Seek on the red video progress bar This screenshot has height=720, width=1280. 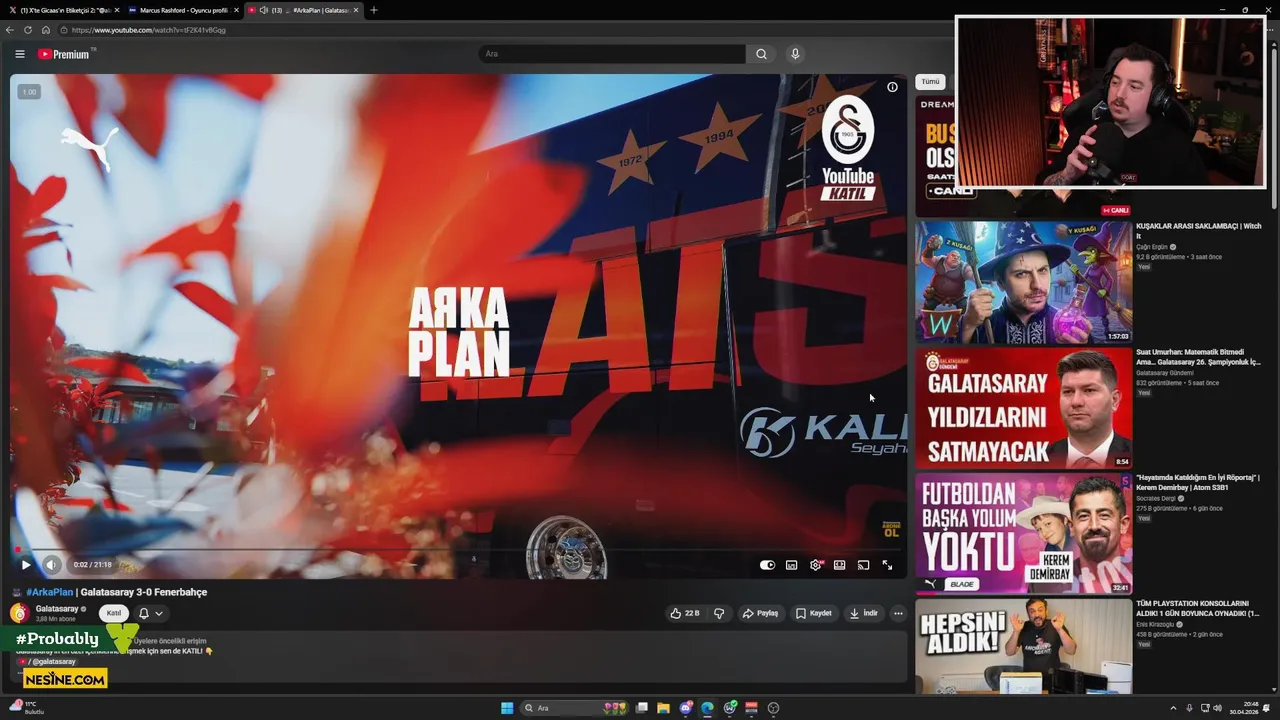pyautogui.click(x=459, y=549)
